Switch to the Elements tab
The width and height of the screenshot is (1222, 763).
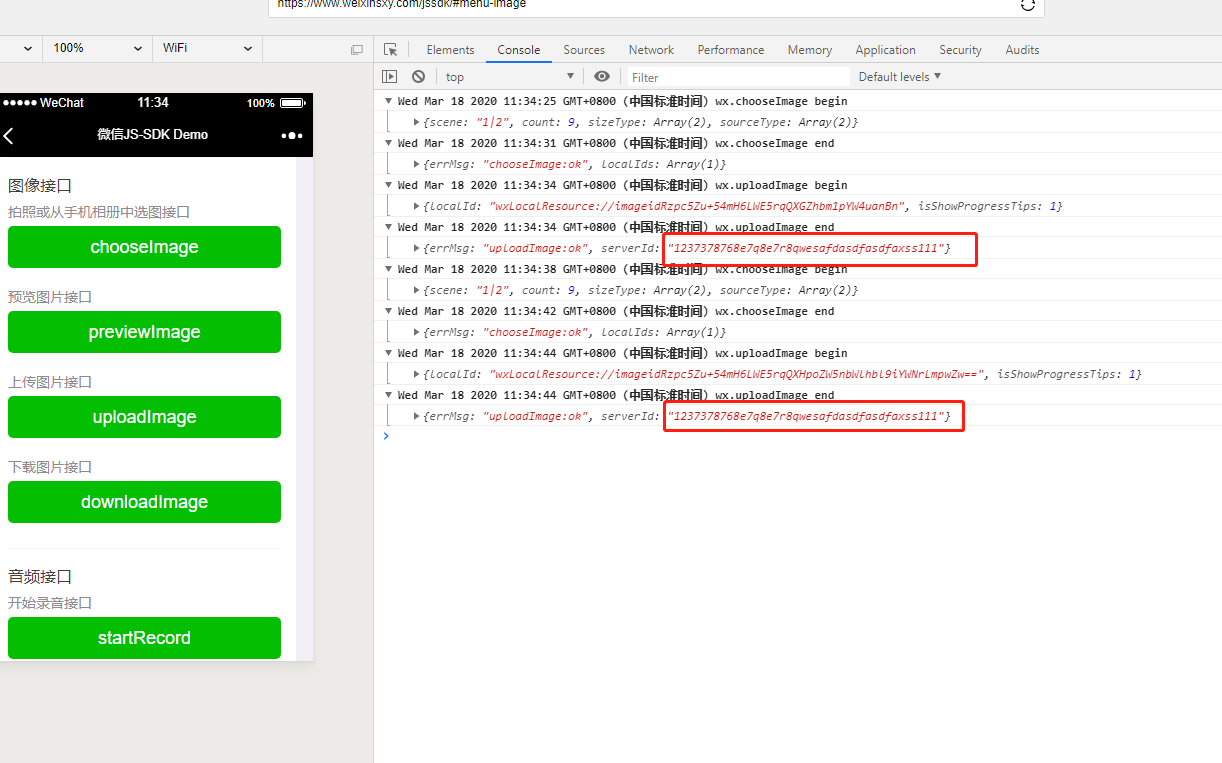pyautogui.click(x=450, y=49)
